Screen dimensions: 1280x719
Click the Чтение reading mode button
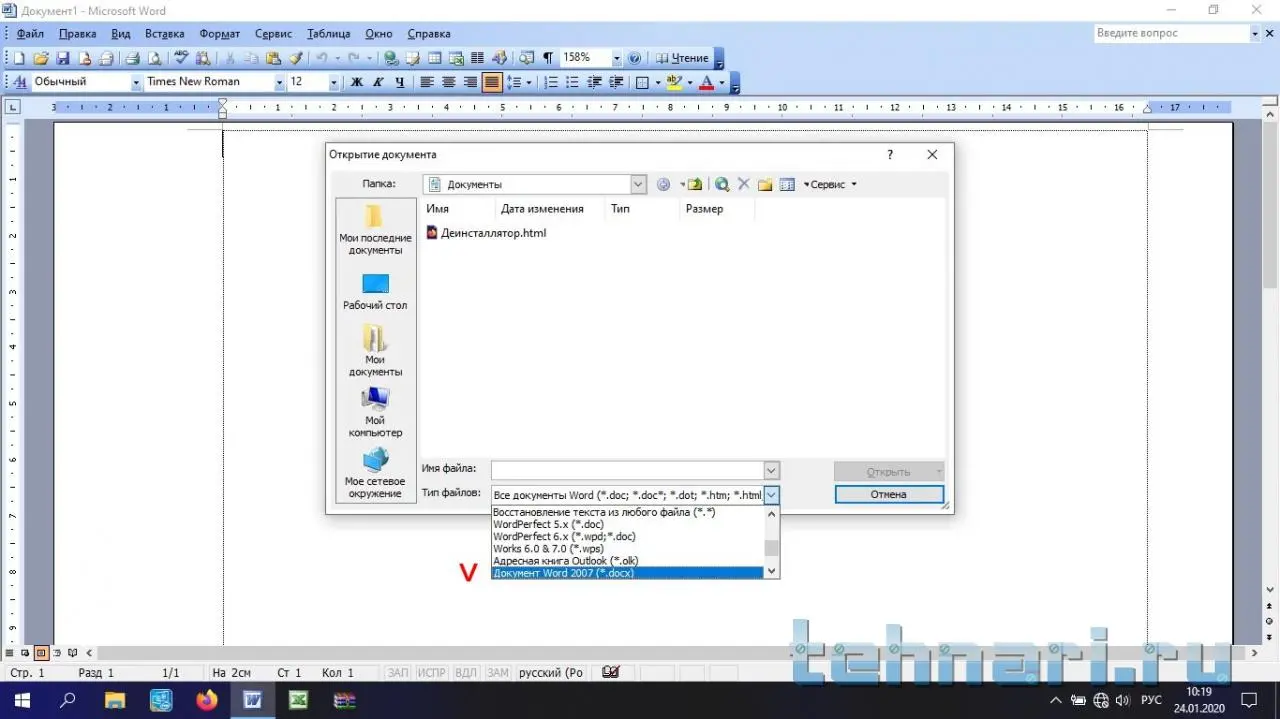pyautogui.click(x=682, y=58)
